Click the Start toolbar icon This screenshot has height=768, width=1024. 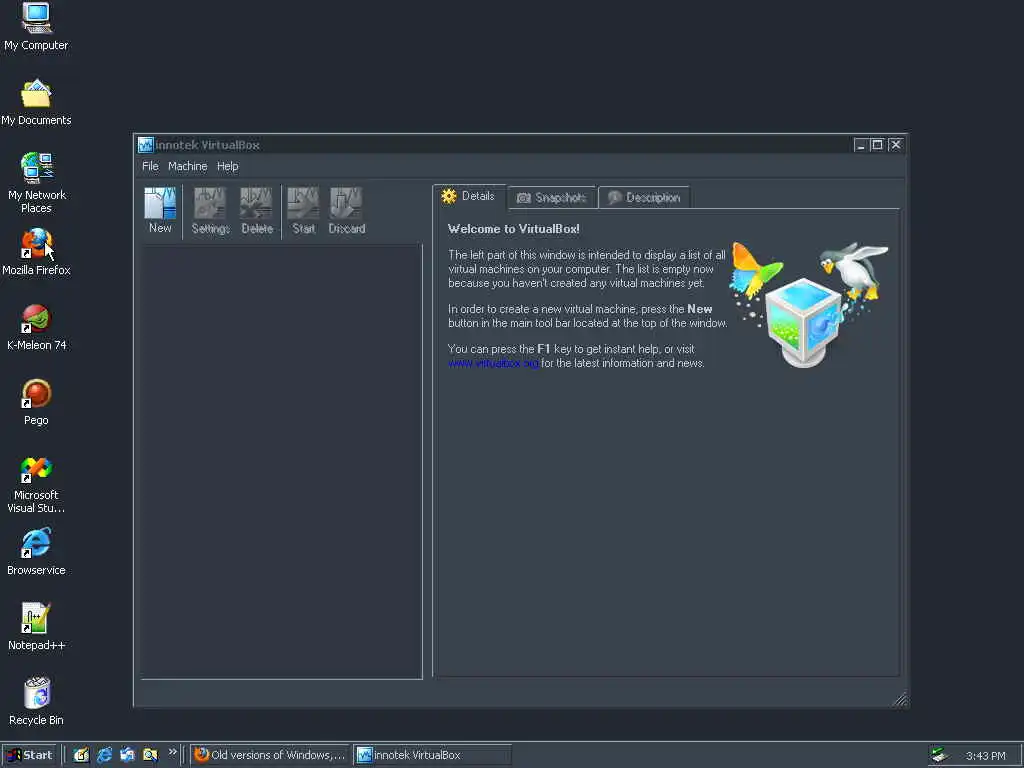(x=304, y=210)
